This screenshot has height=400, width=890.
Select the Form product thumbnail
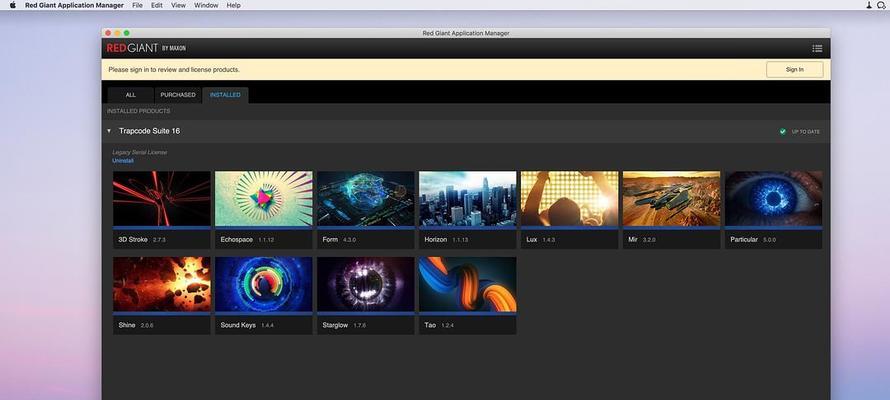click(x=366, y=199)
